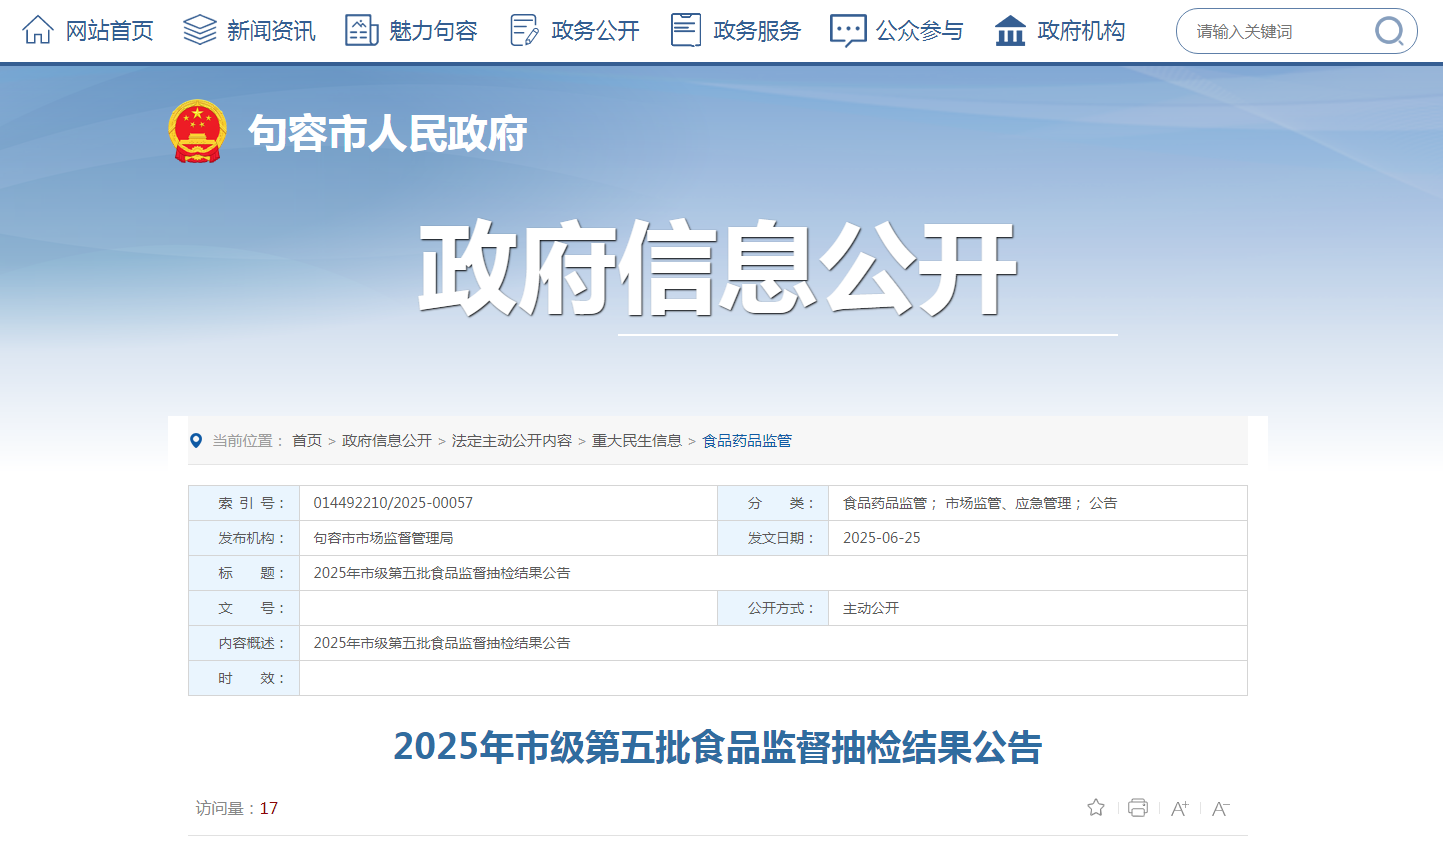Go to 法定主动公开内容 breadcrumb link
The height and width of the screenshot is (842, 1443).
[x=512, y=440]
